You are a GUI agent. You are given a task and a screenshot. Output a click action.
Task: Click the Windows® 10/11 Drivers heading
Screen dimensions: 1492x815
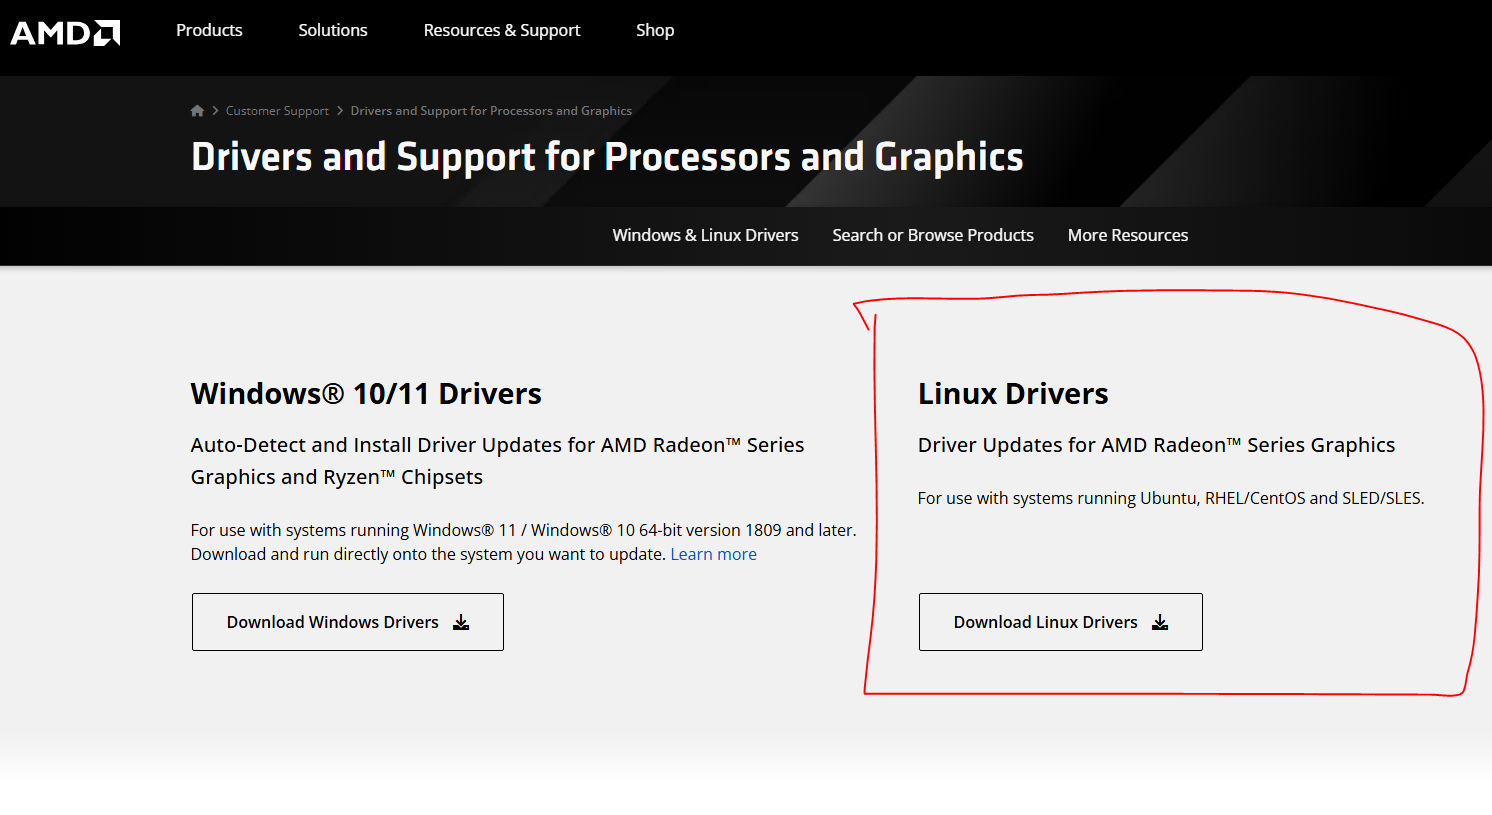[x=366, y=393]
